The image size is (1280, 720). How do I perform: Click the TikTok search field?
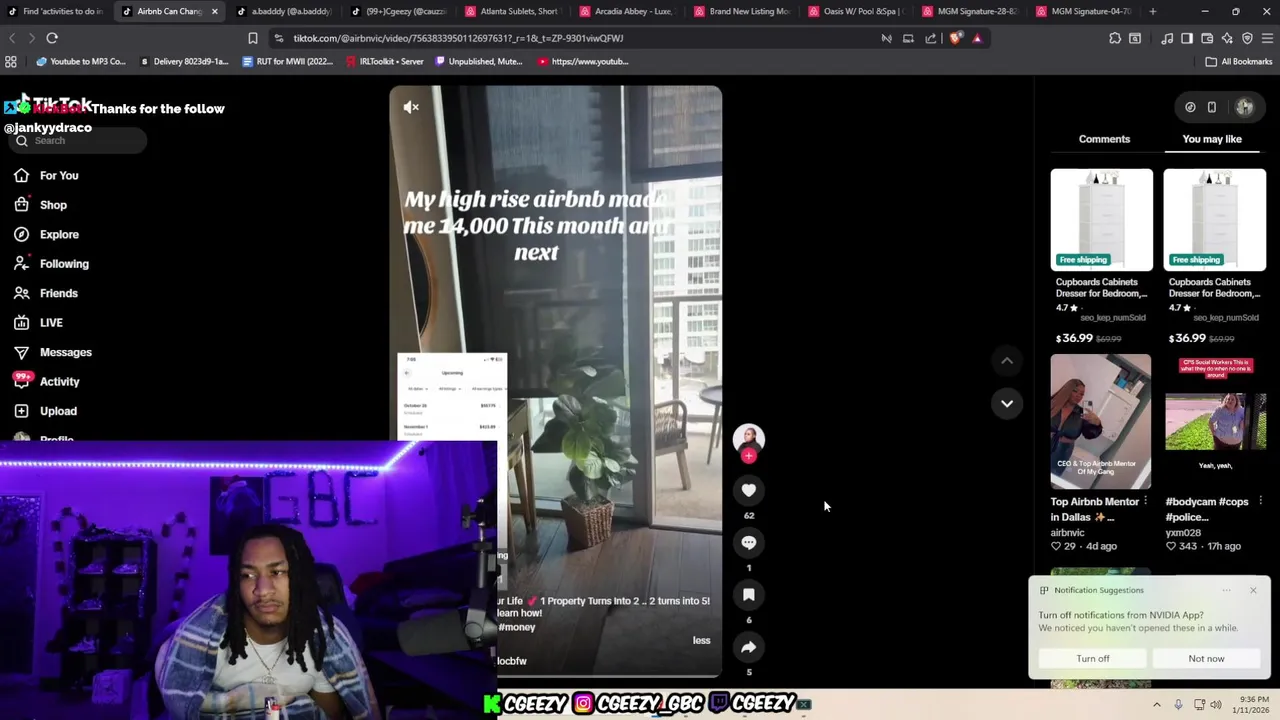pos(78,141)
